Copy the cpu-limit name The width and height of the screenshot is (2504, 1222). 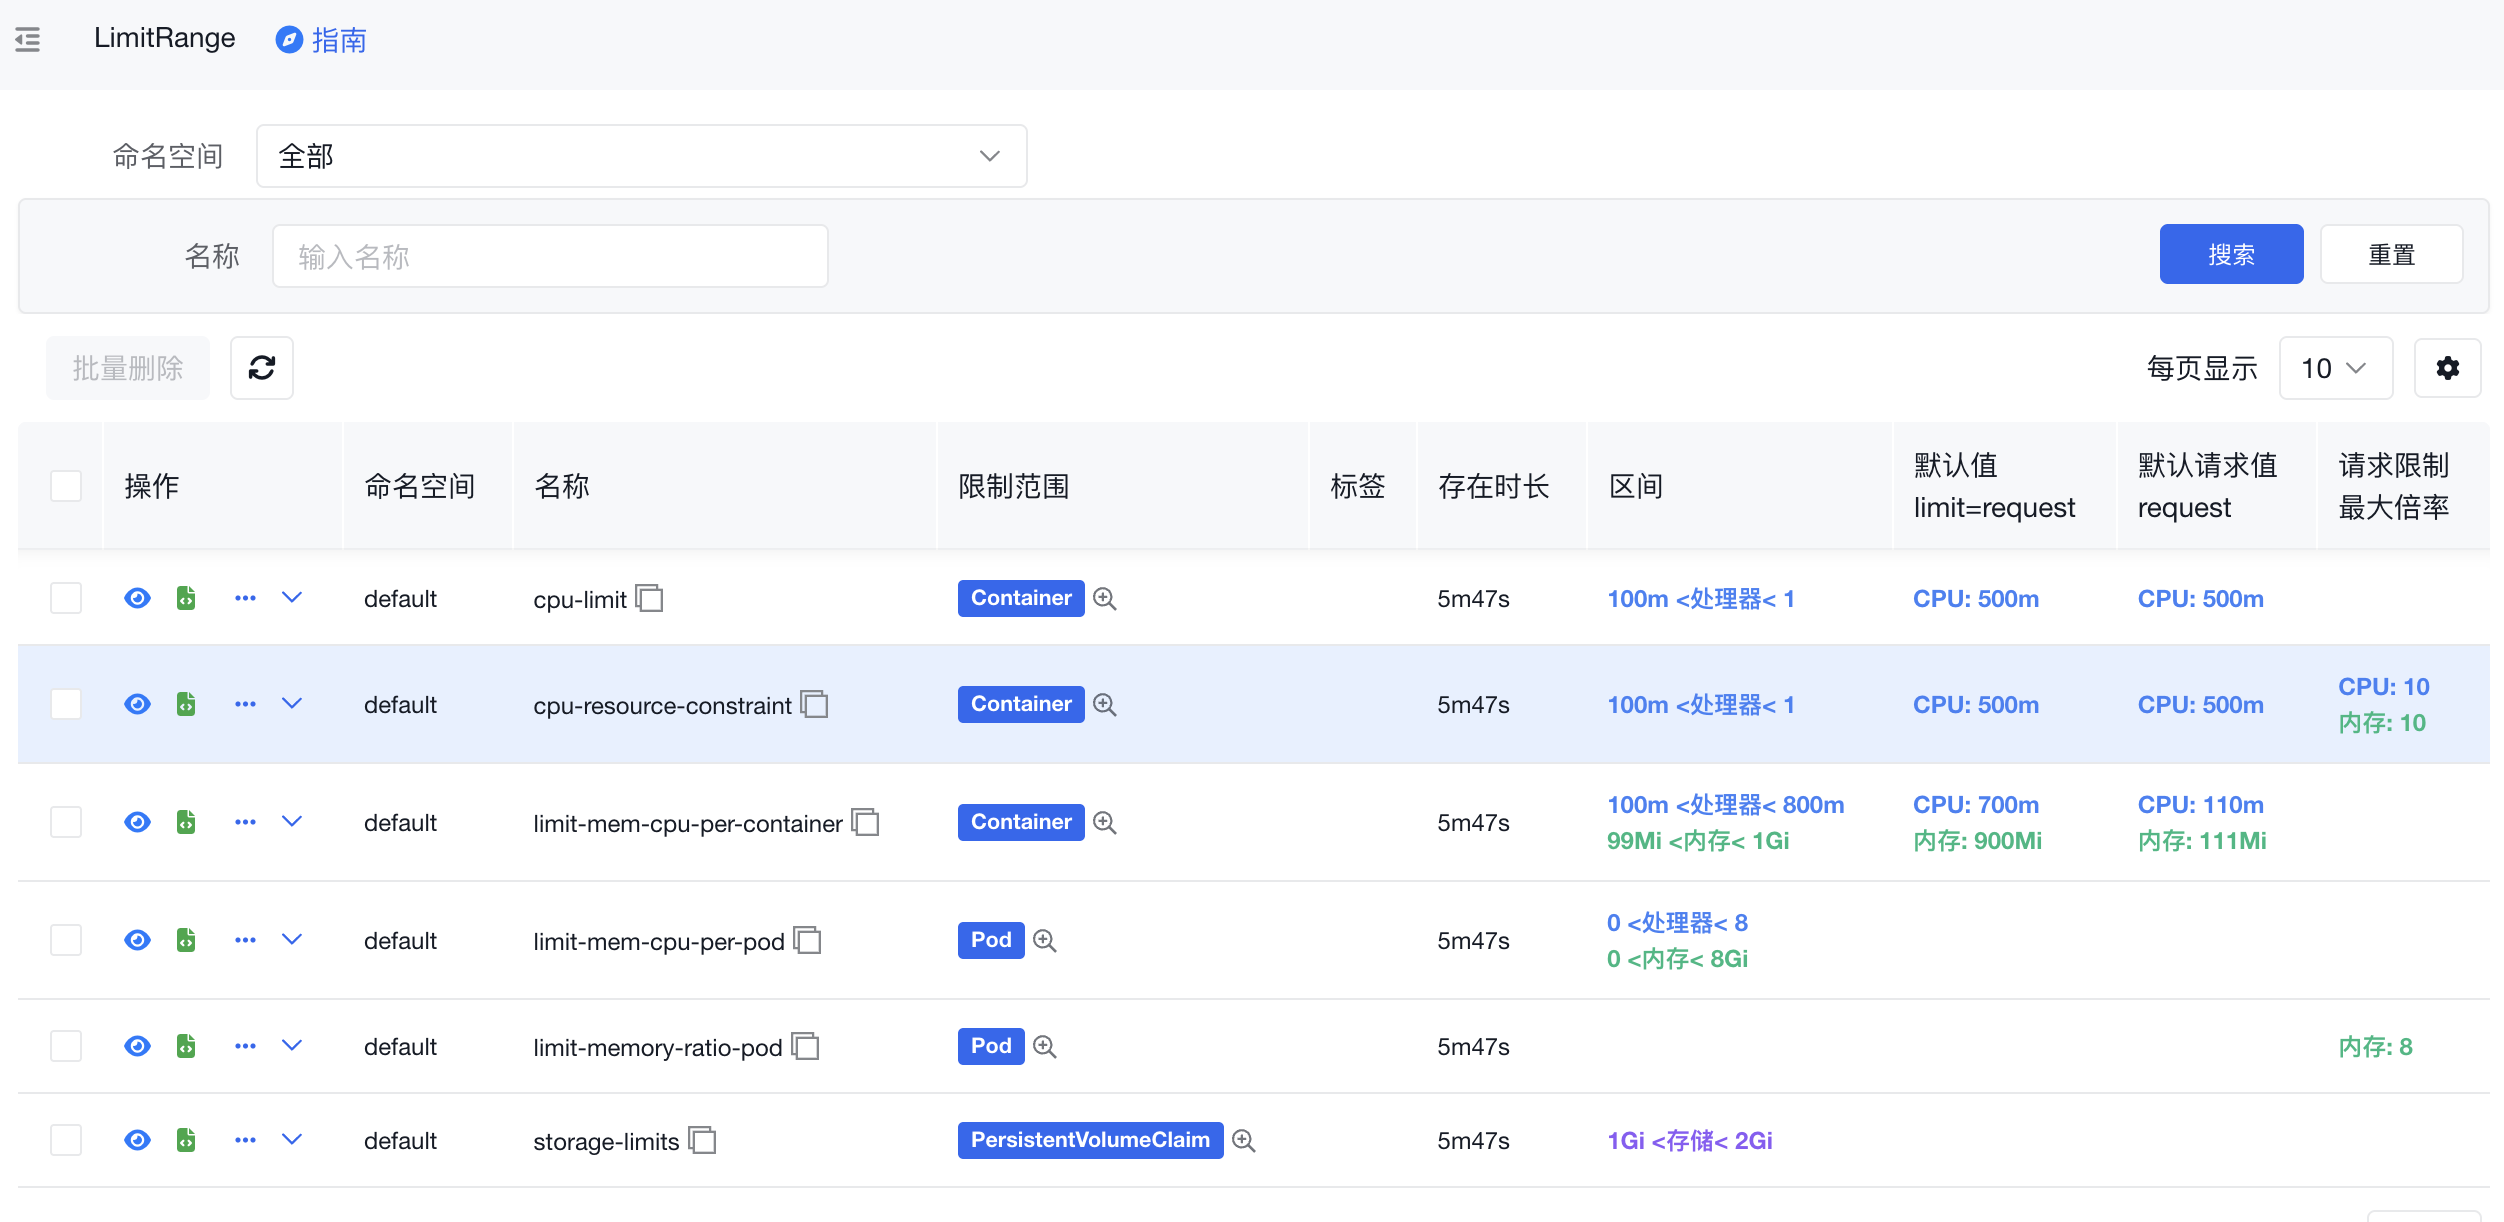[x=650, y=598]
